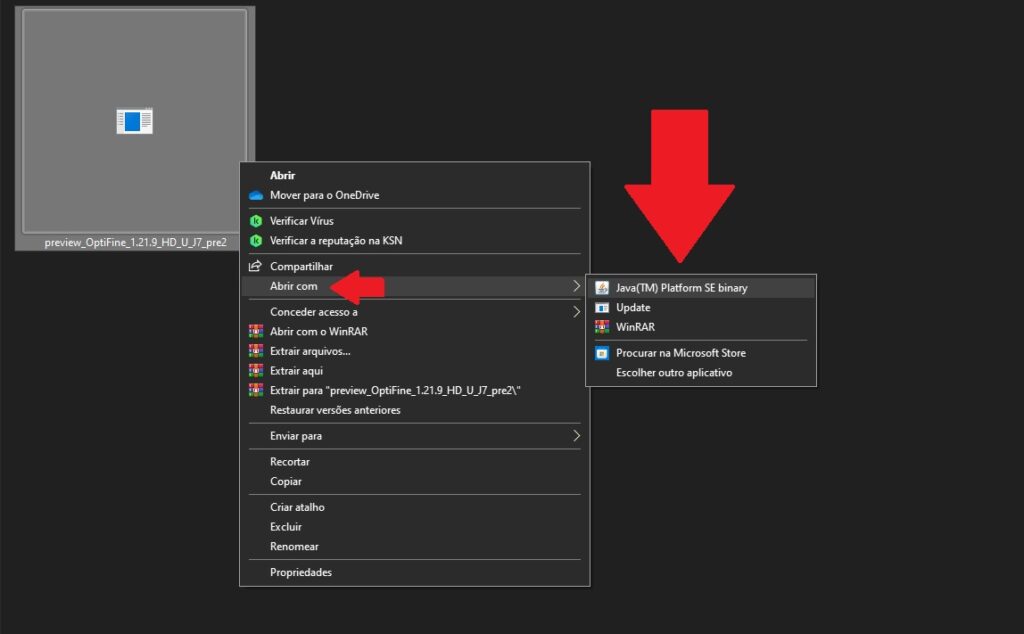This screenshot has width=1024, height=634.
Task: Click the OneDrive cloud icon
Action: point(256,195)
